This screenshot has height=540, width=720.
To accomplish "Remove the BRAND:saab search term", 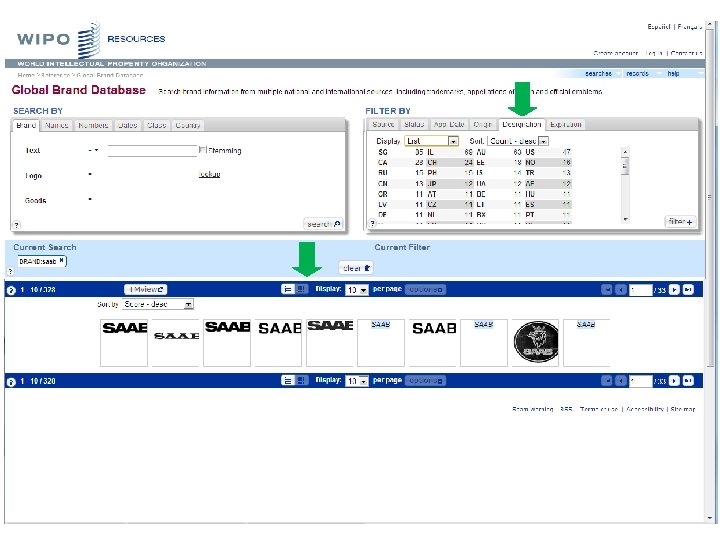I will 62,260.
